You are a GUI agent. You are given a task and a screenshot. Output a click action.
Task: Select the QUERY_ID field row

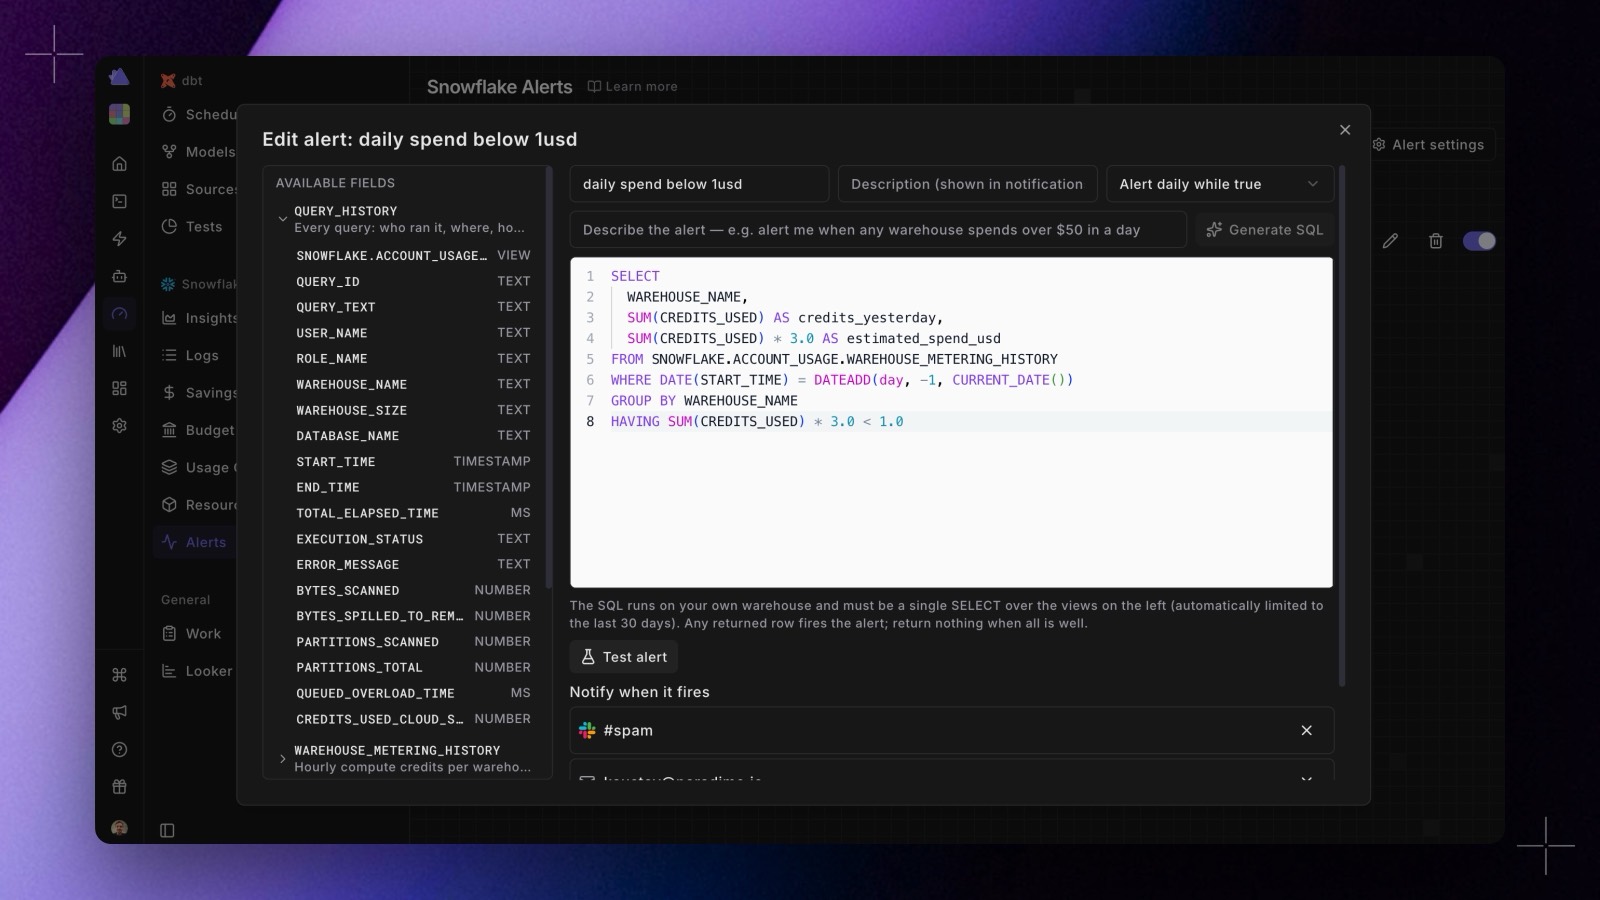pyautogui.click(x=413, y=282)
